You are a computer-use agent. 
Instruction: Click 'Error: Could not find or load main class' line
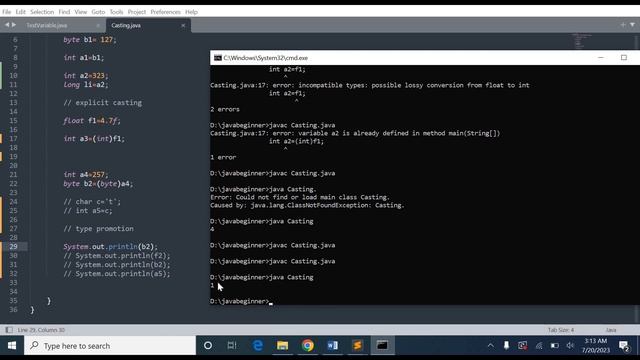(300, 197)
